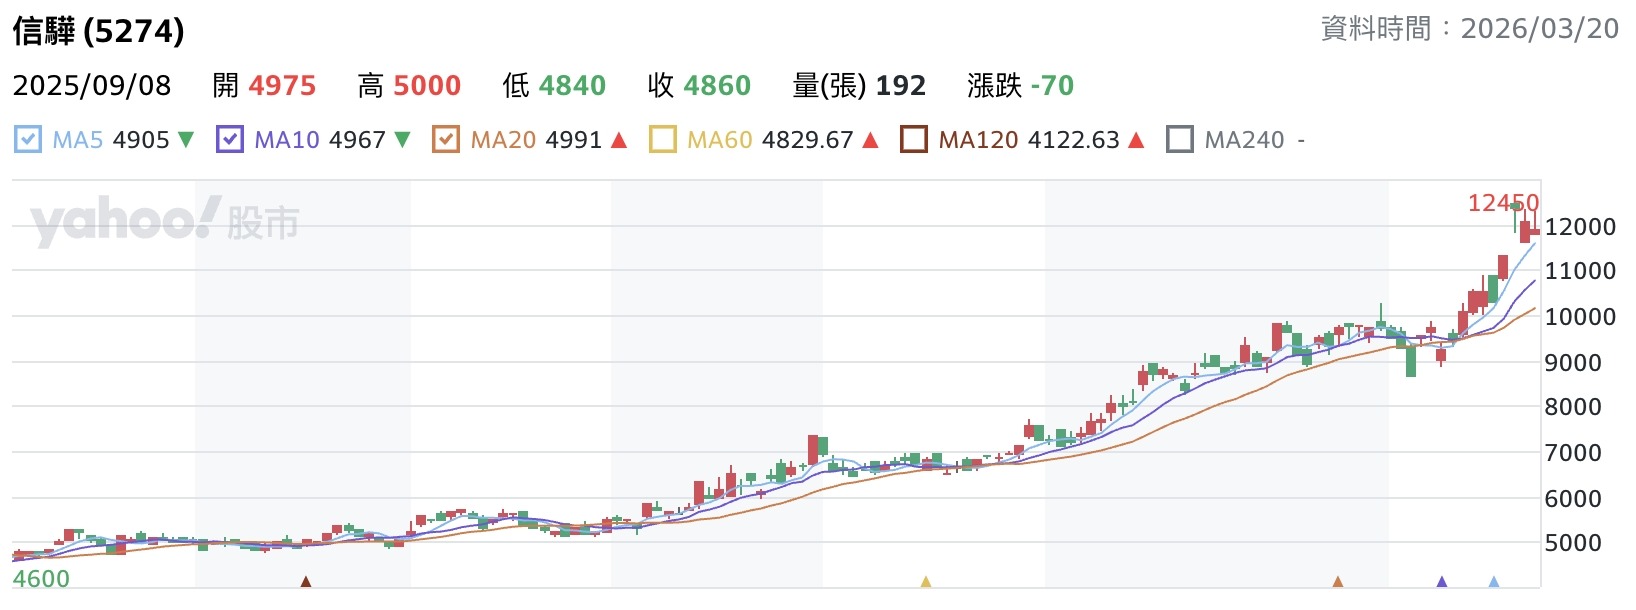Image resolution: width=1636 pixels, height=610 pixels.
Task: Click the Yahoo 股市 watermark logo
Action: [x=165, y=222]
